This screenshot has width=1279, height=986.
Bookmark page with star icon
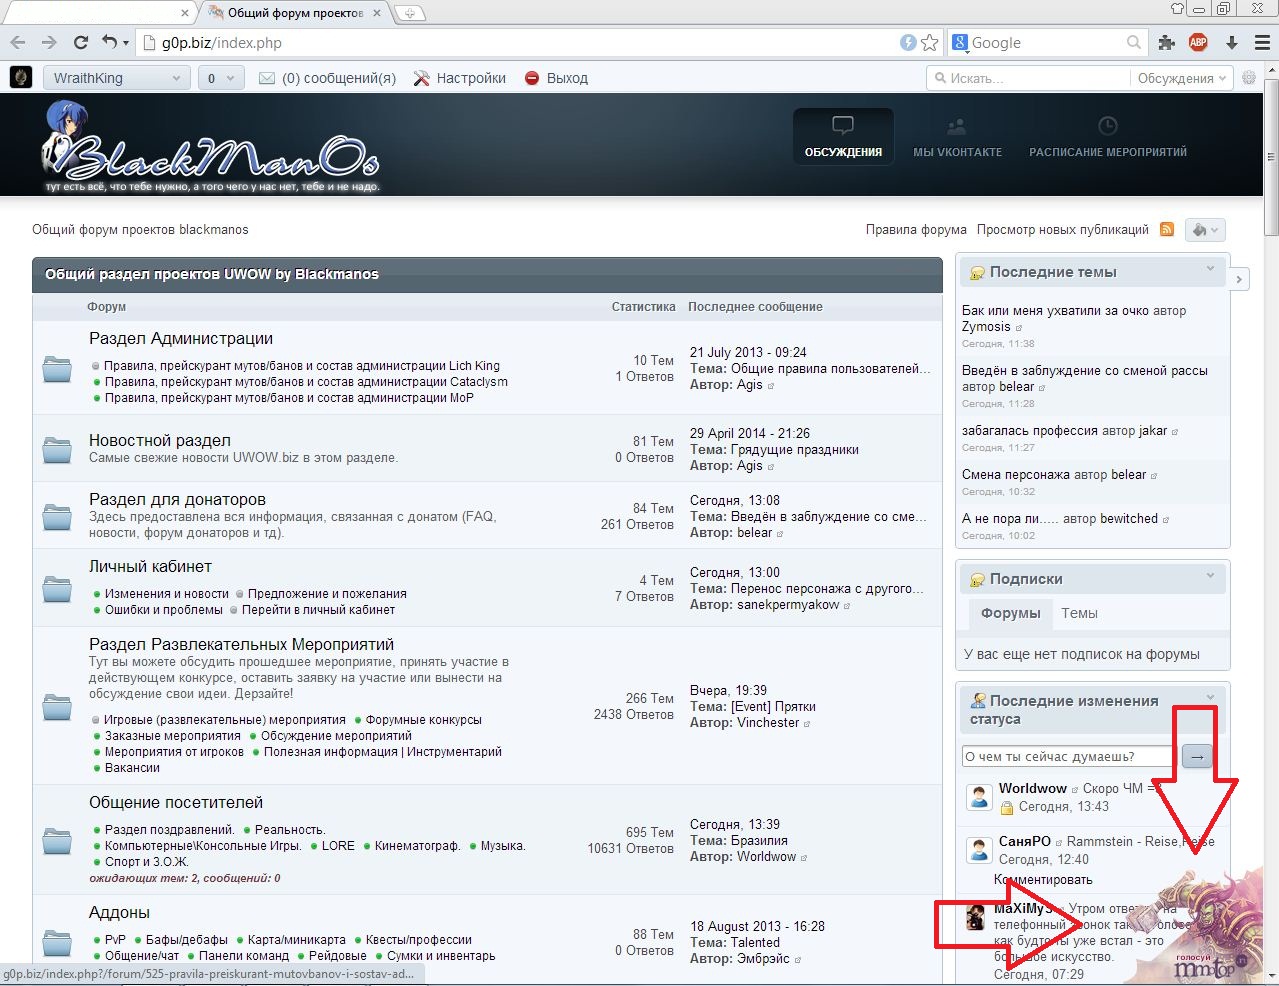[930, 43]
